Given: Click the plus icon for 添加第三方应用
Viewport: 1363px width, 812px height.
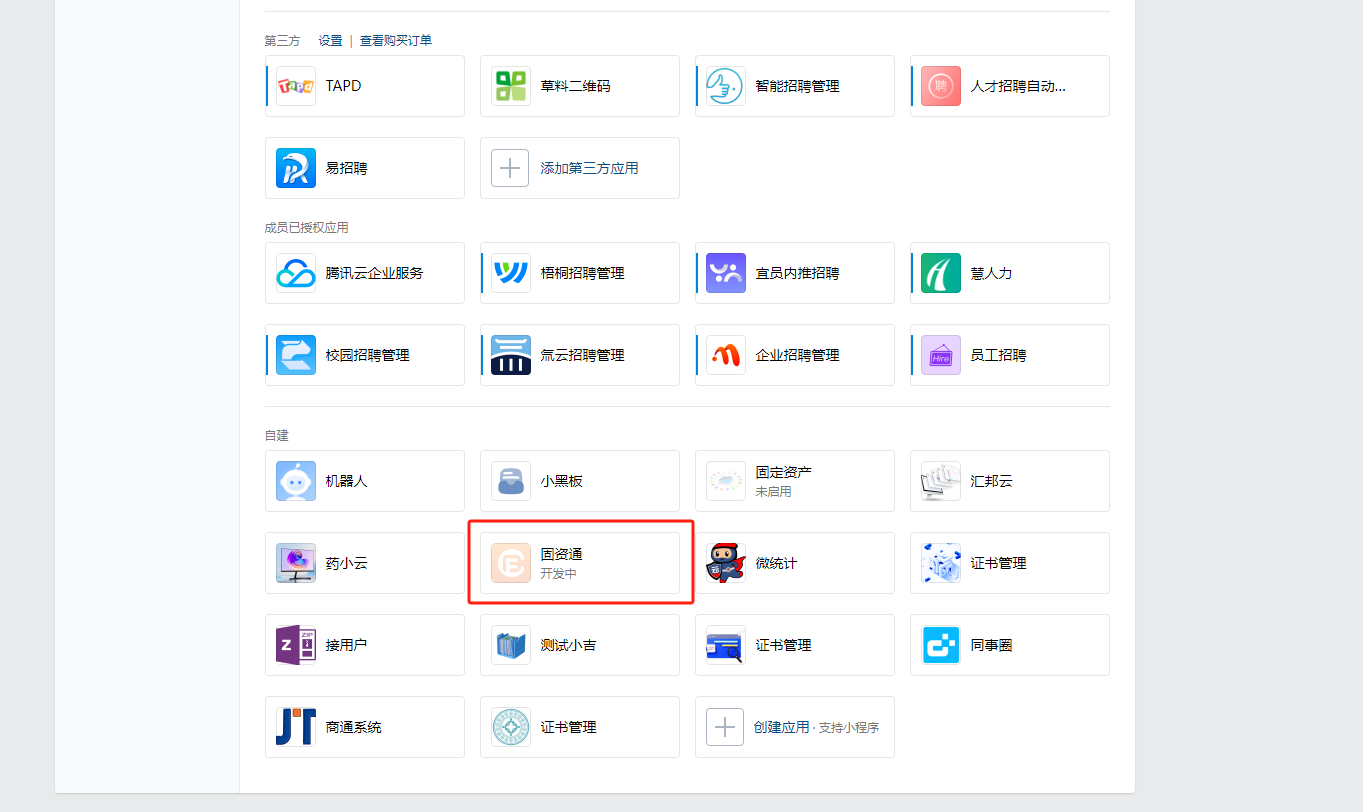Looking at the screenshot, I should click(x=510, y=168).
